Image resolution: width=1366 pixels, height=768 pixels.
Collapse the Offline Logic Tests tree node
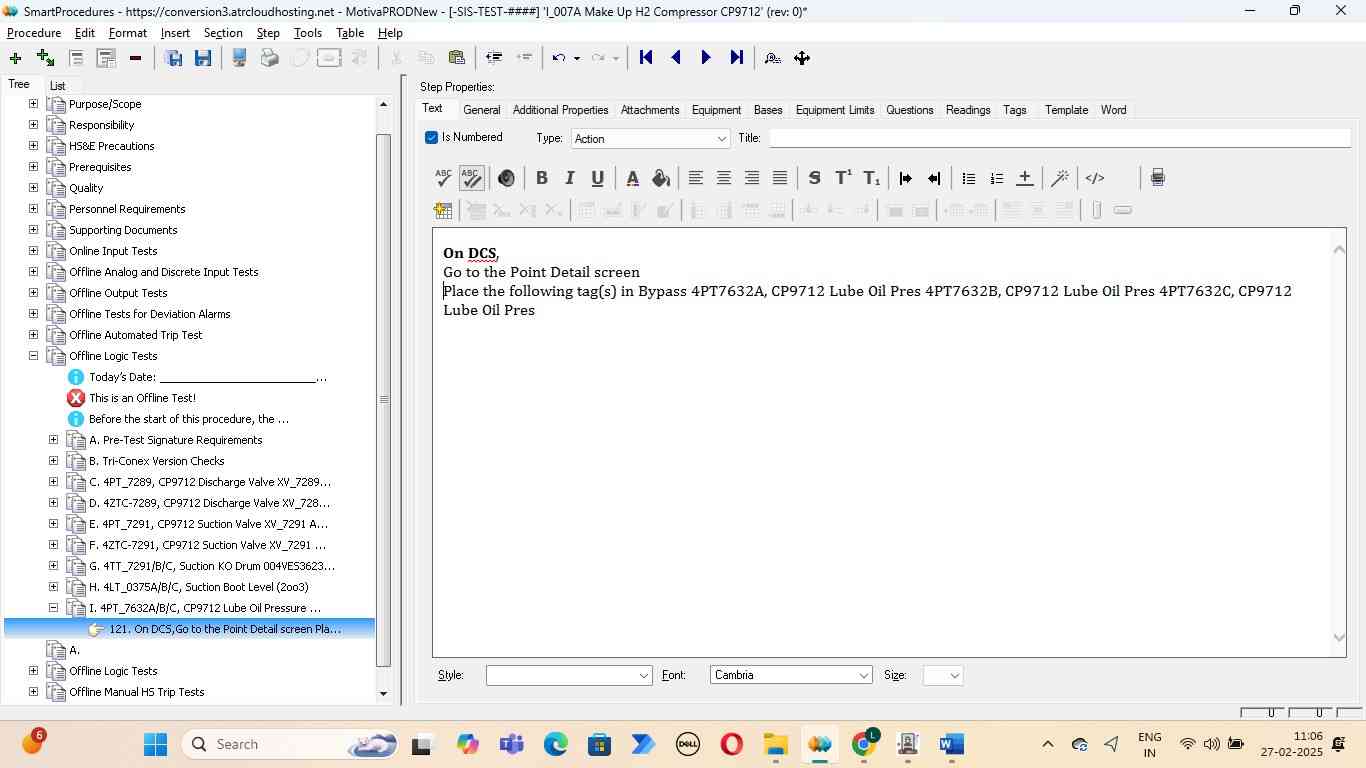pyautogui.click(x=33, y=356)
